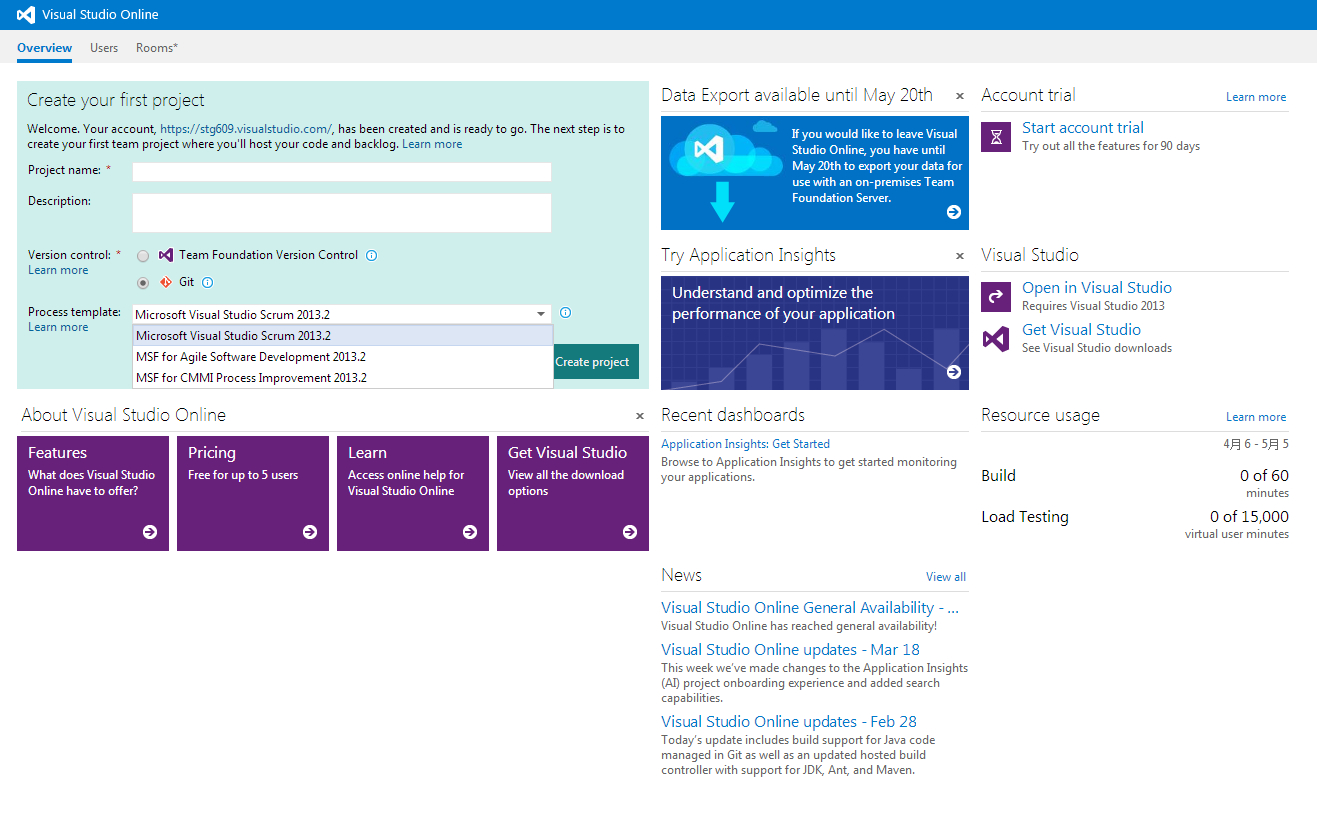Screen dimensions: 1317x826
Task: Click arrow icon on Data Export banner
Action: [954, 212]
